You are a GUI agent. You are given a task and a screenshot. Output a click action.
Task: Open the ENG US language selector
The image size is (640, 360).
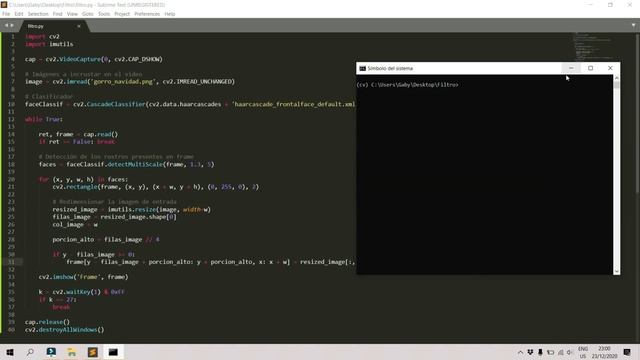(583, 352)
